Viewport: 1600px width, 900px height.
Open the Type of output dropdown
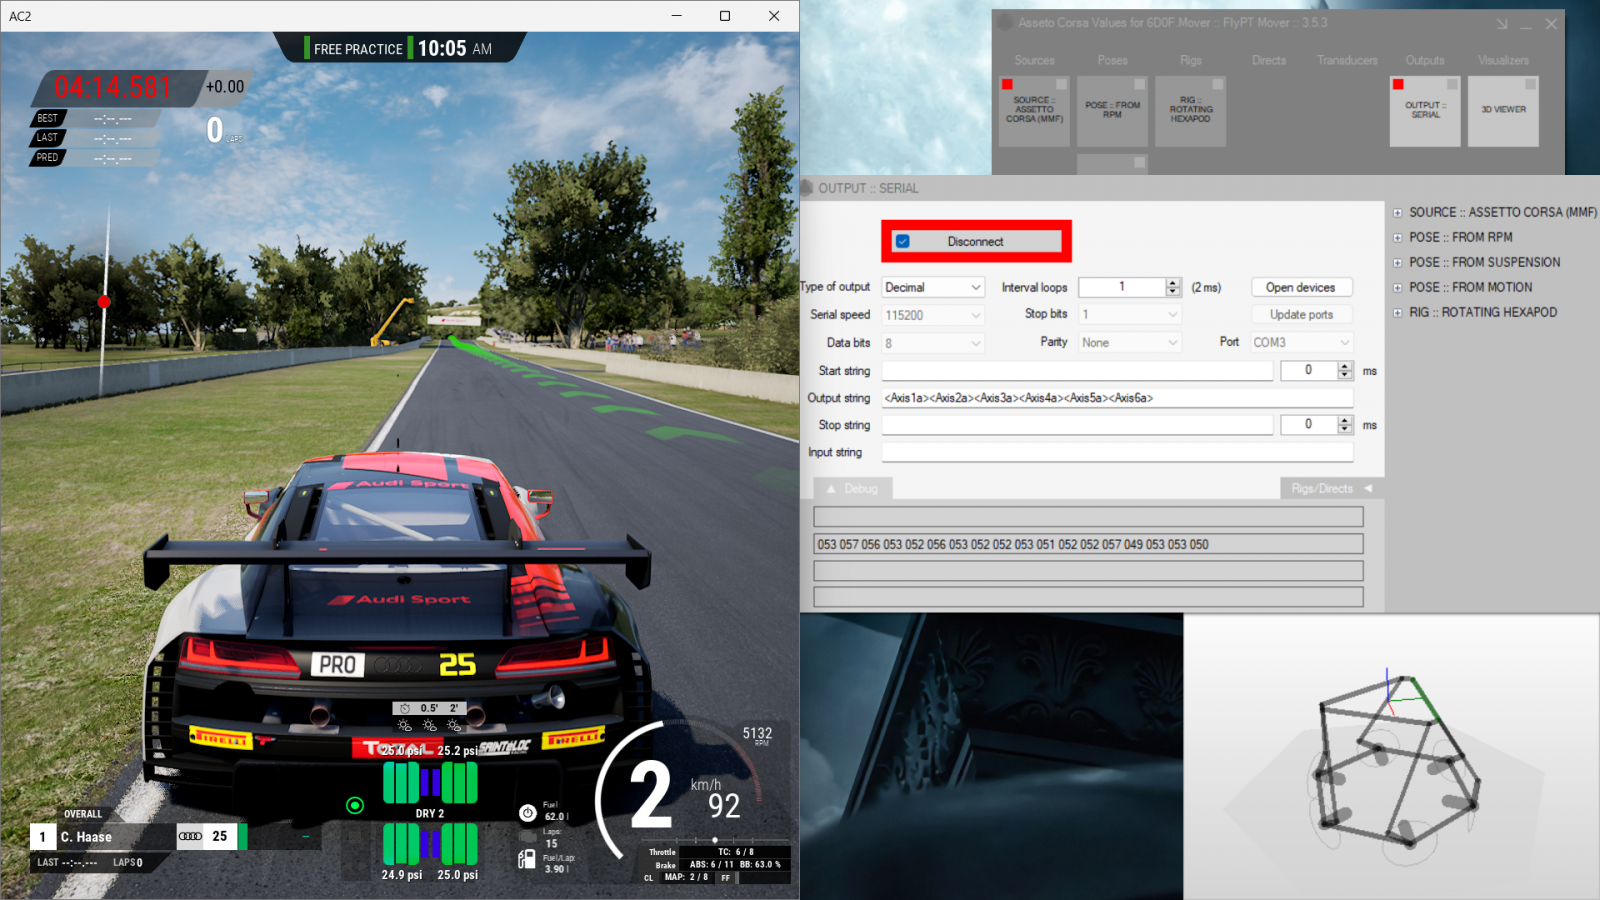pos(933,288)
